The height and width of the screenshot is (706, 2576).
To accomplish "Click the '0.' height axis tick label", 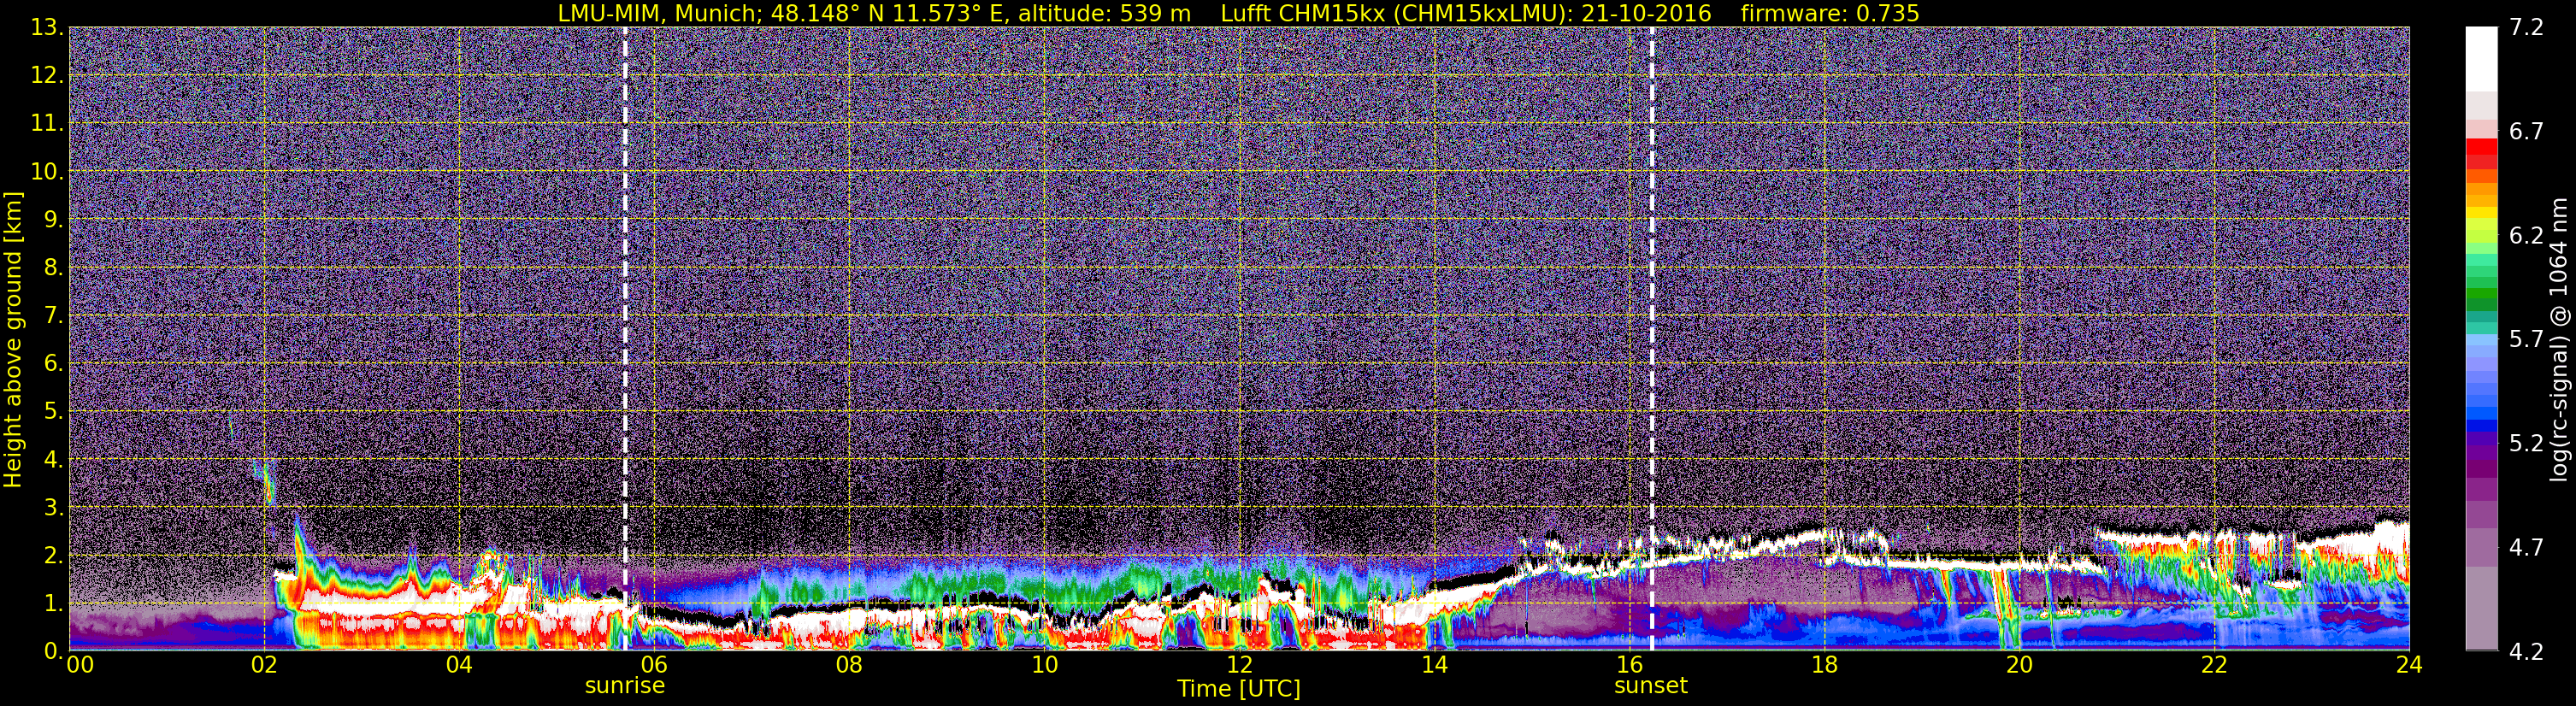I will click(x=53, y=650).
